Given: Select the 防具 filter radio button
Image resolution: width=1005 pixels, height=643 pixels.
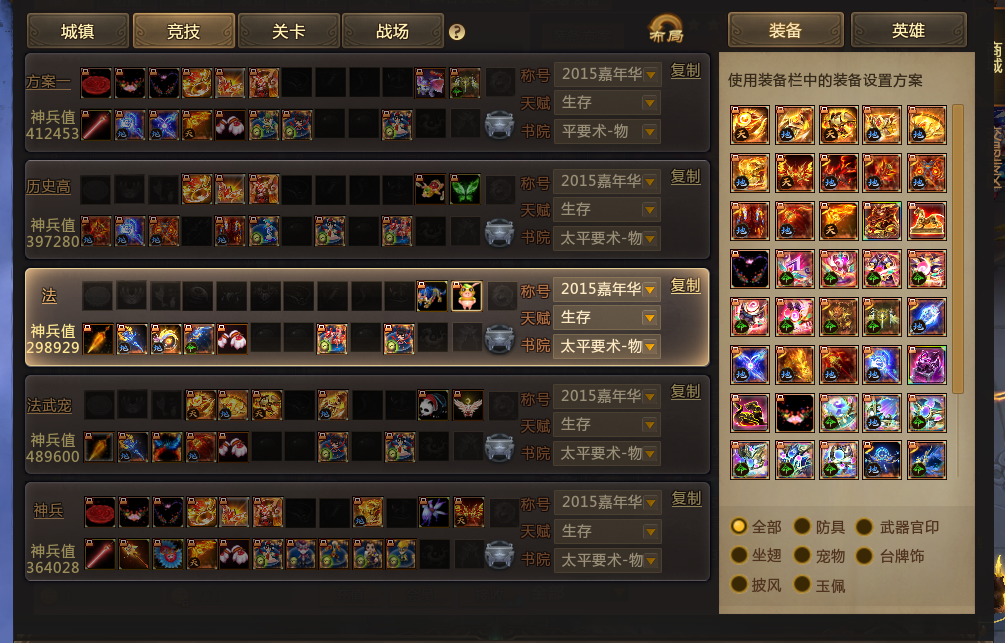Looking at the screenshot, I should click(802, 526).
